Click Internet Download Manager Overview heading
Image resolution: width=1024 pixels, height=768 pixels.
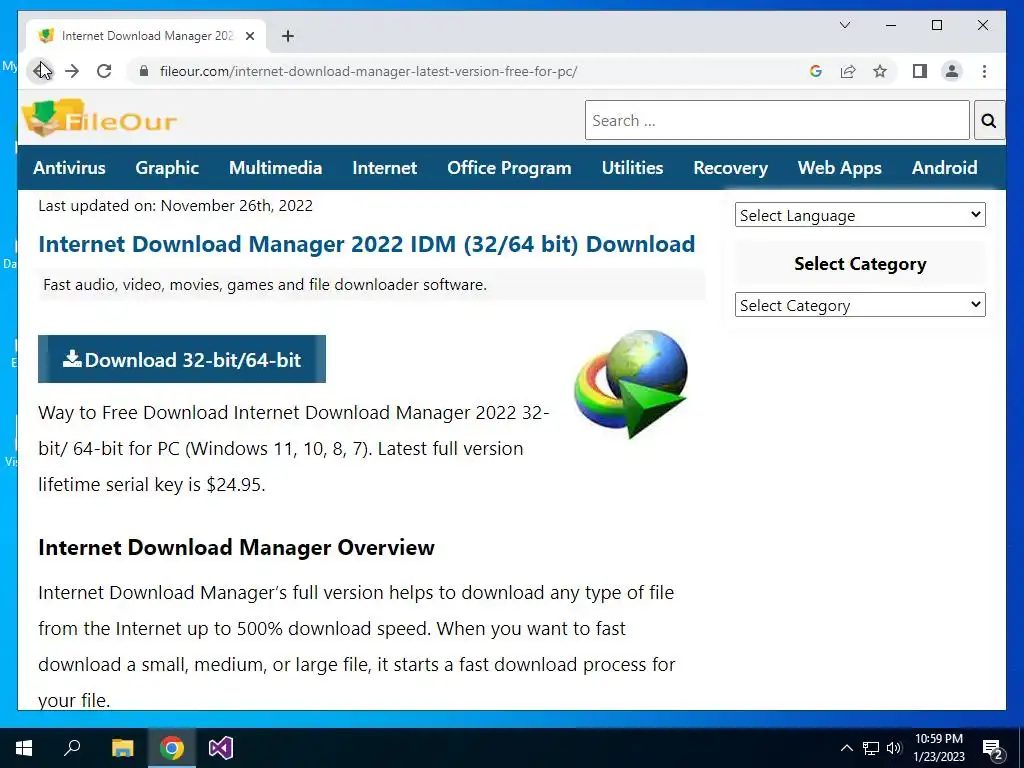pos(236,547)
